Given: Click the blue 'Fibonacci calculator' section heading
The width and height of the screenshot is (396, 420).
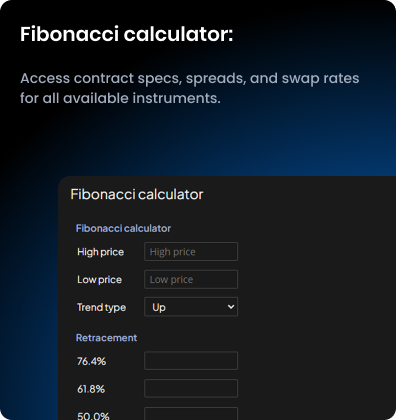Looking at the screenshot, I should click(123, 228).
